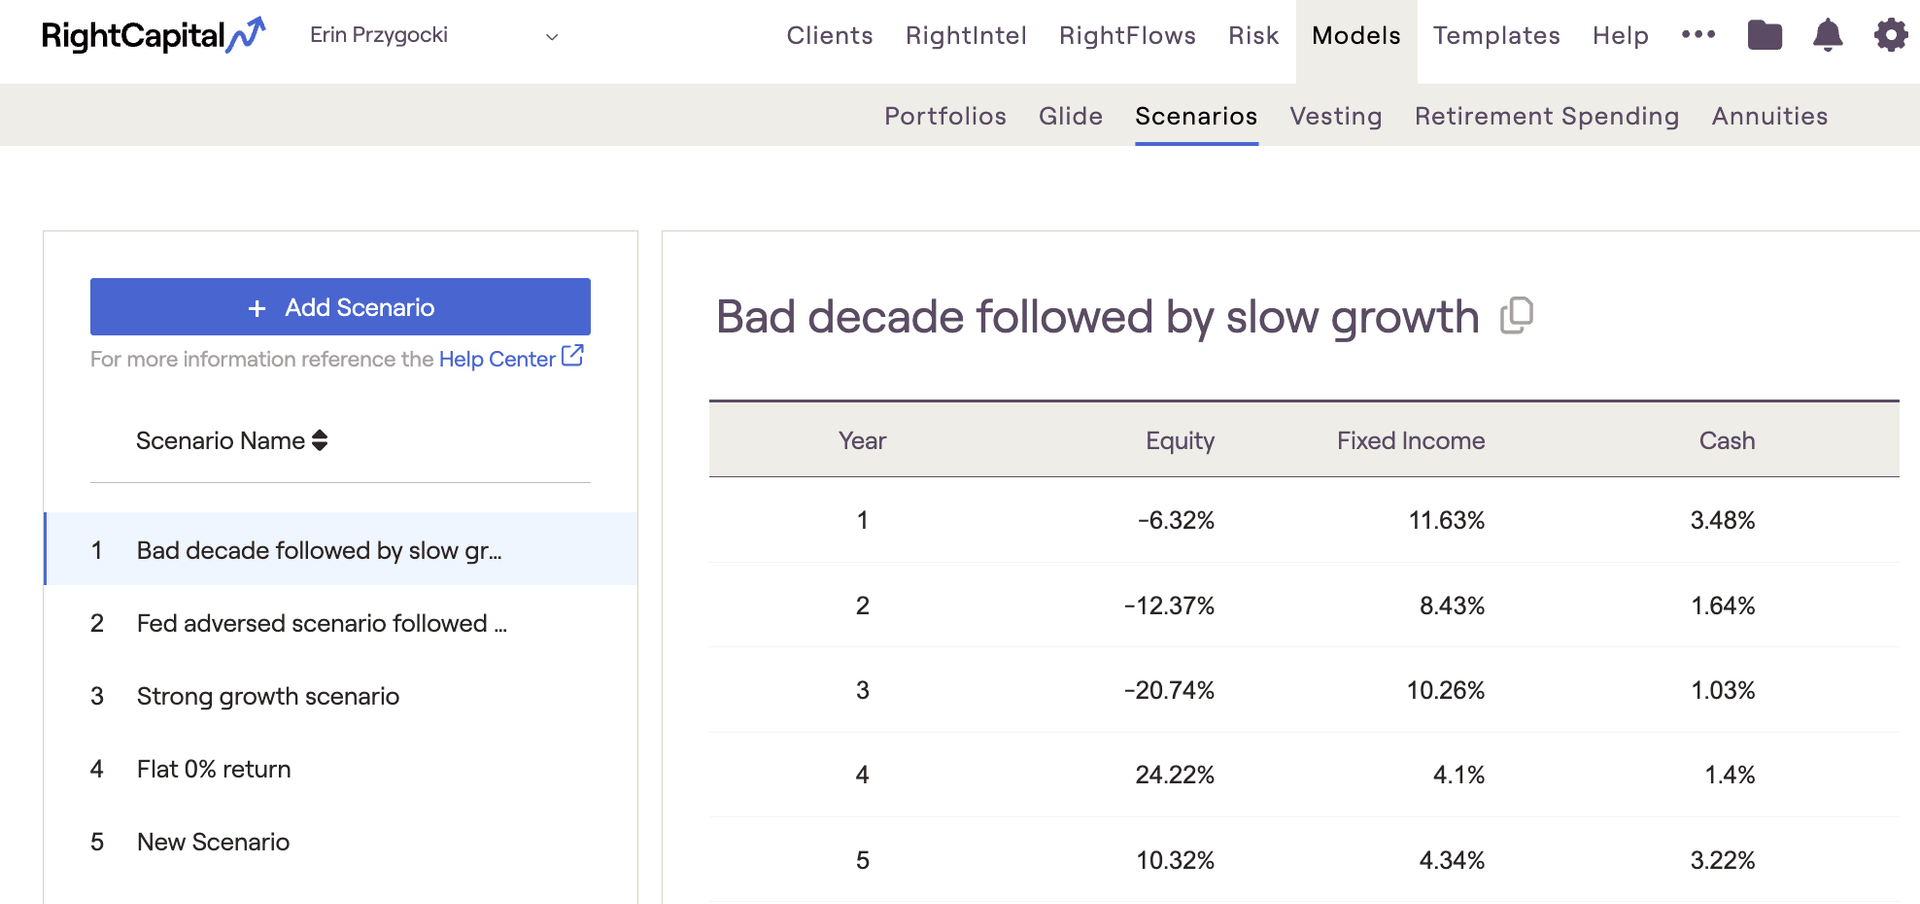Click the RightCapital logo
Viewport: 1920px width, 904px height.
(153, 36)
